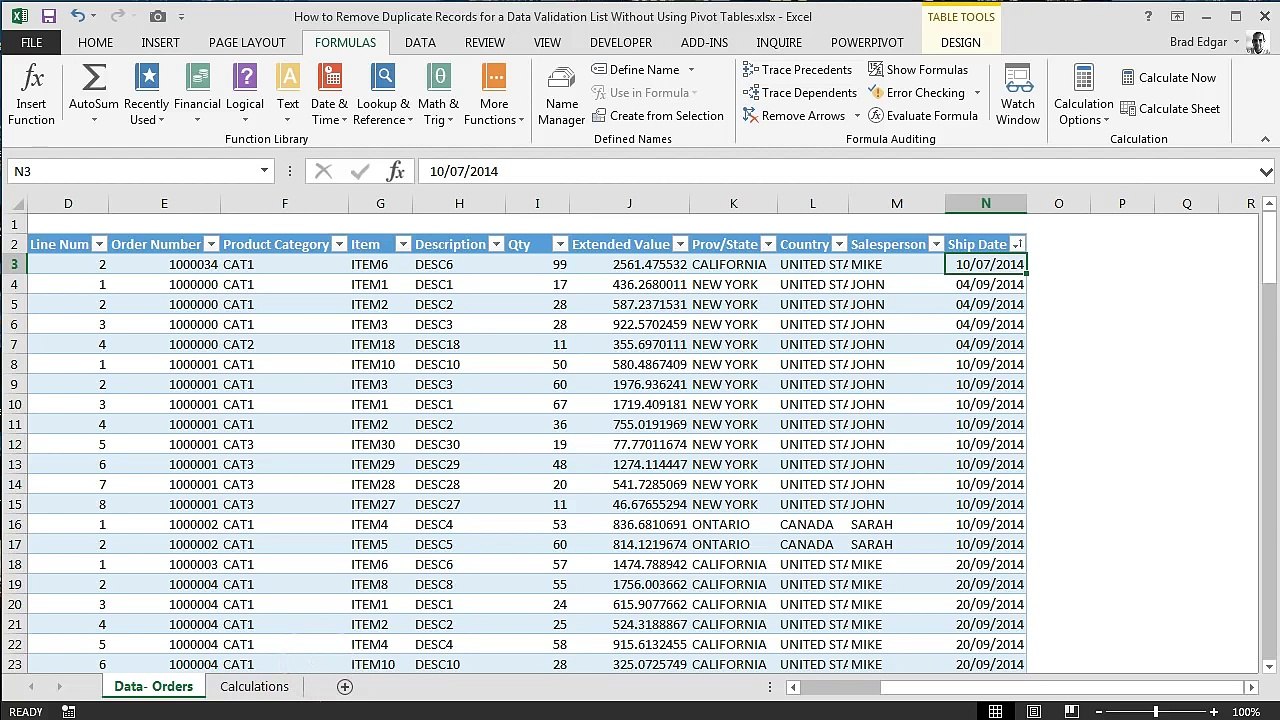
Task: Click Trace Dependents
Action: tap(800, 93)
